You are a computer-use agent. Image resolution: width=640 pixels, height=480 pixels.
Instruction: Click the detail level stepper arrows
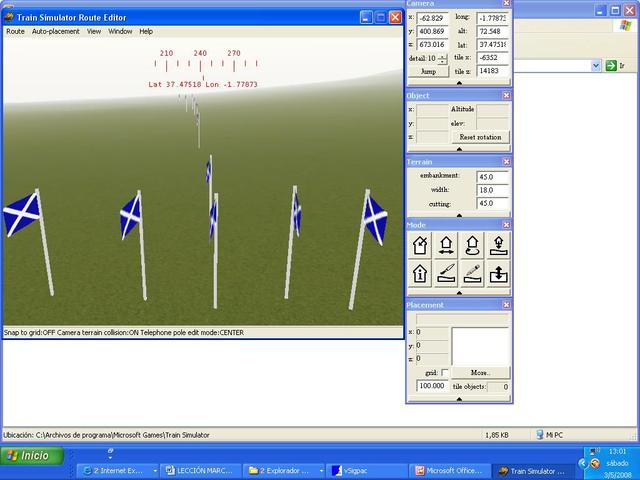click(443, 59)
